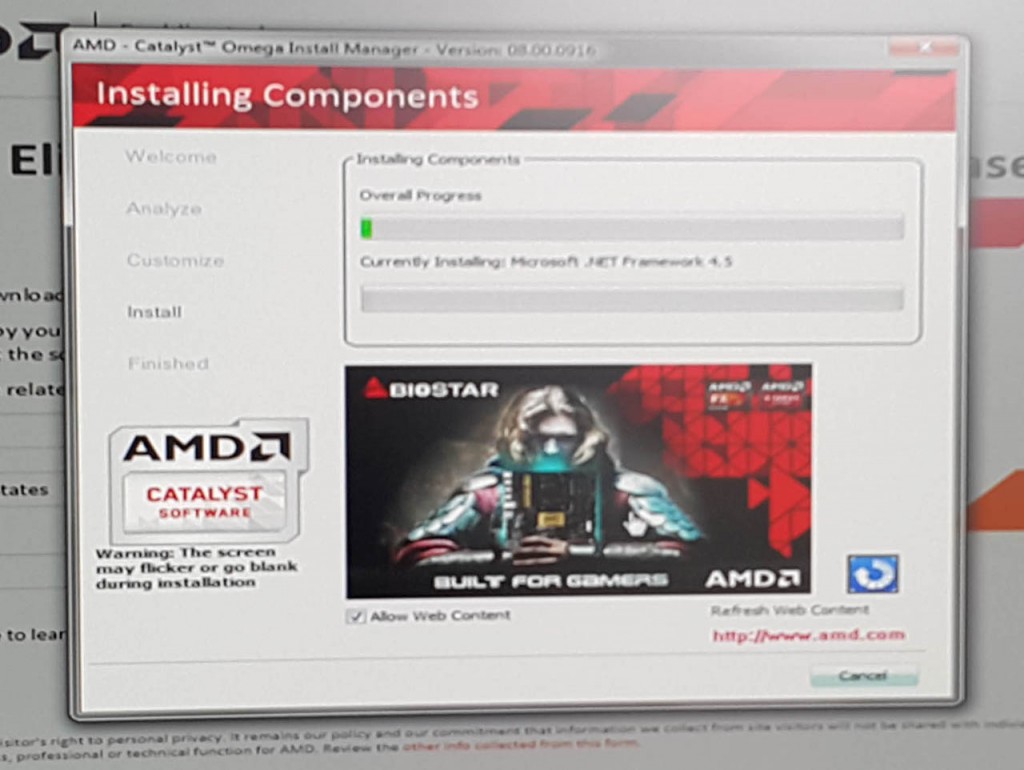Select the Welcome step in the sidebar
Viewport: 1024px width, 770px height.
pyautogui.click(x=171, y=157)
